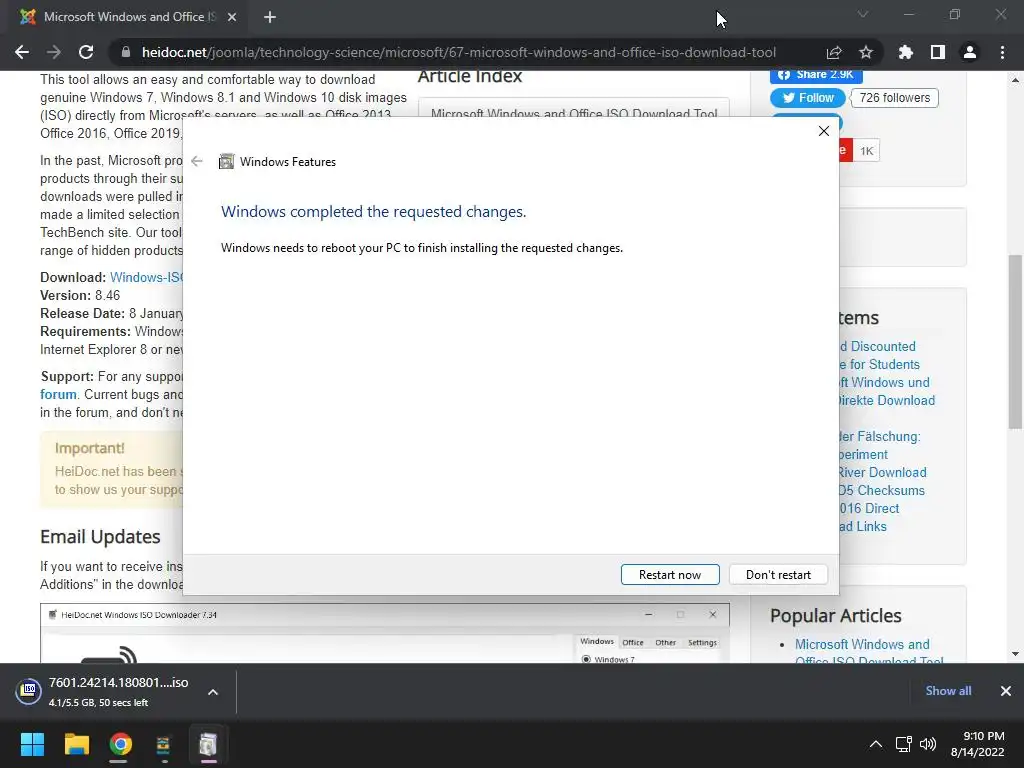Bookmark this page with star icon
The height and width of the screenshot is (768, 1024).
(866, 52)
